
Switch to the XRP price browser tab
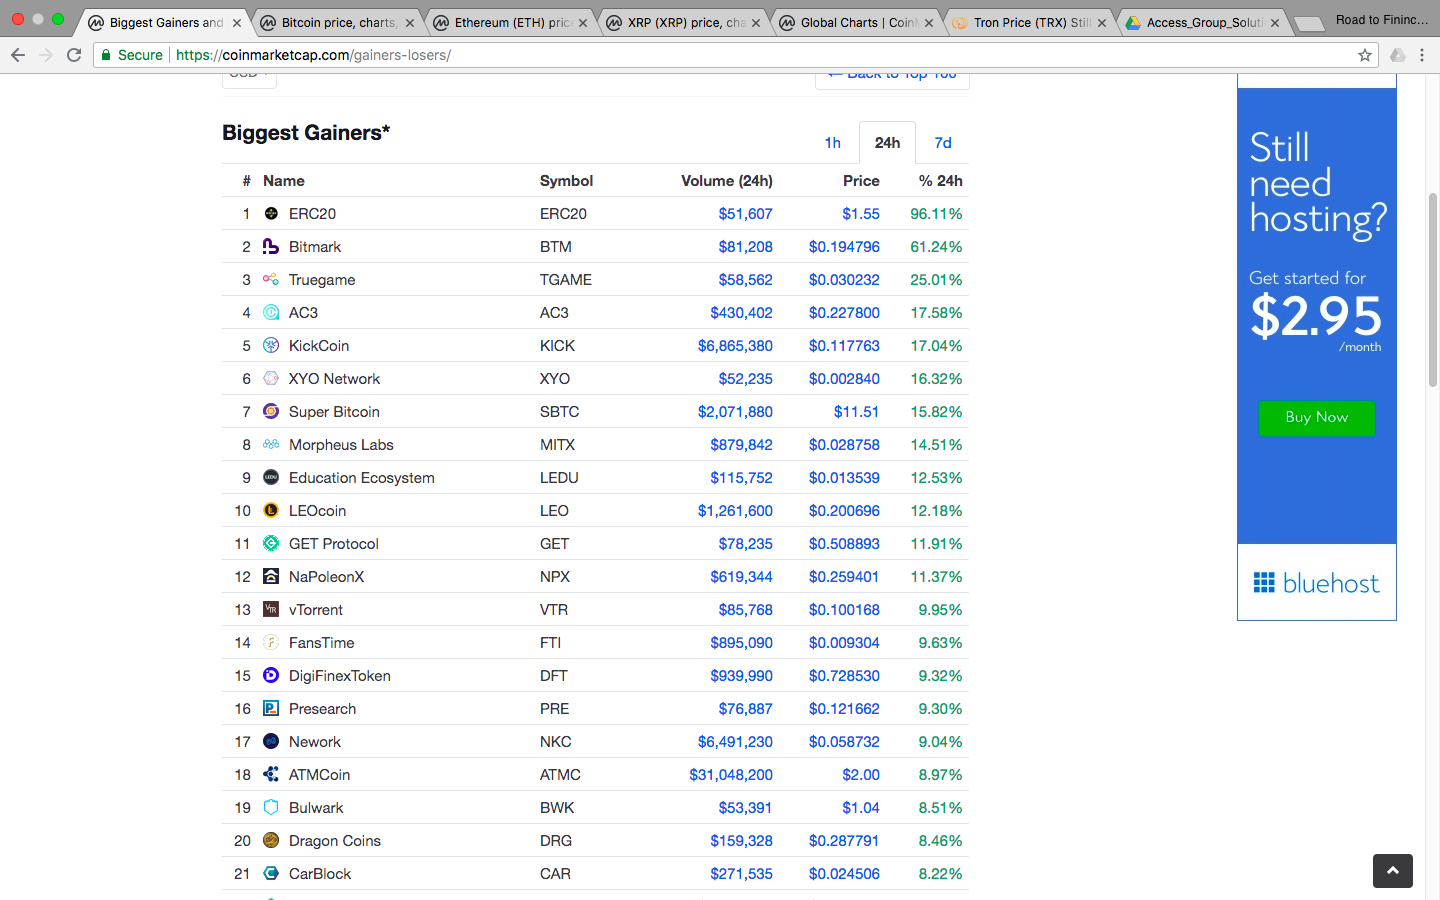685,22
